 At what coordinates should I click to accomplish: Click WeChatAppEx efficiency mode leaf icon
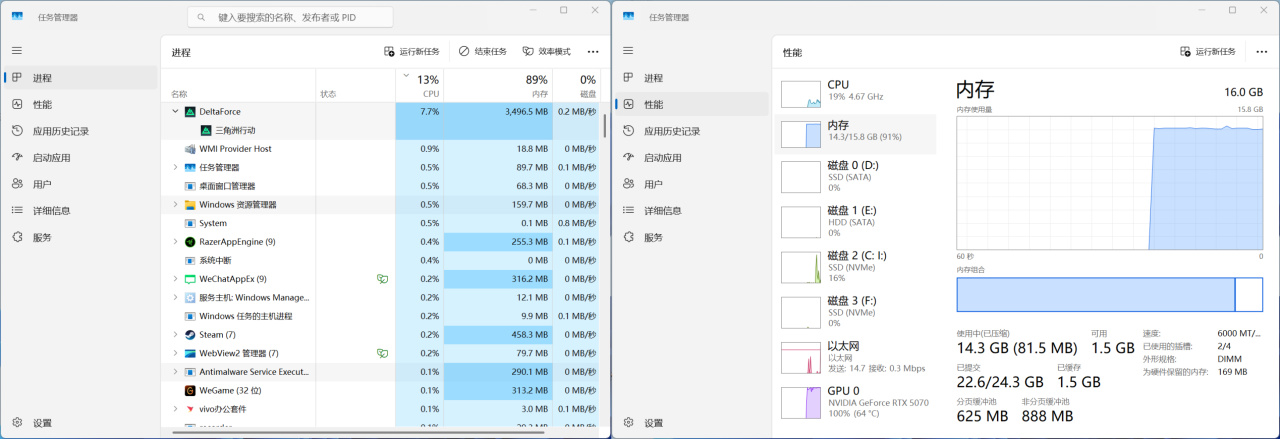click(382, 279)
